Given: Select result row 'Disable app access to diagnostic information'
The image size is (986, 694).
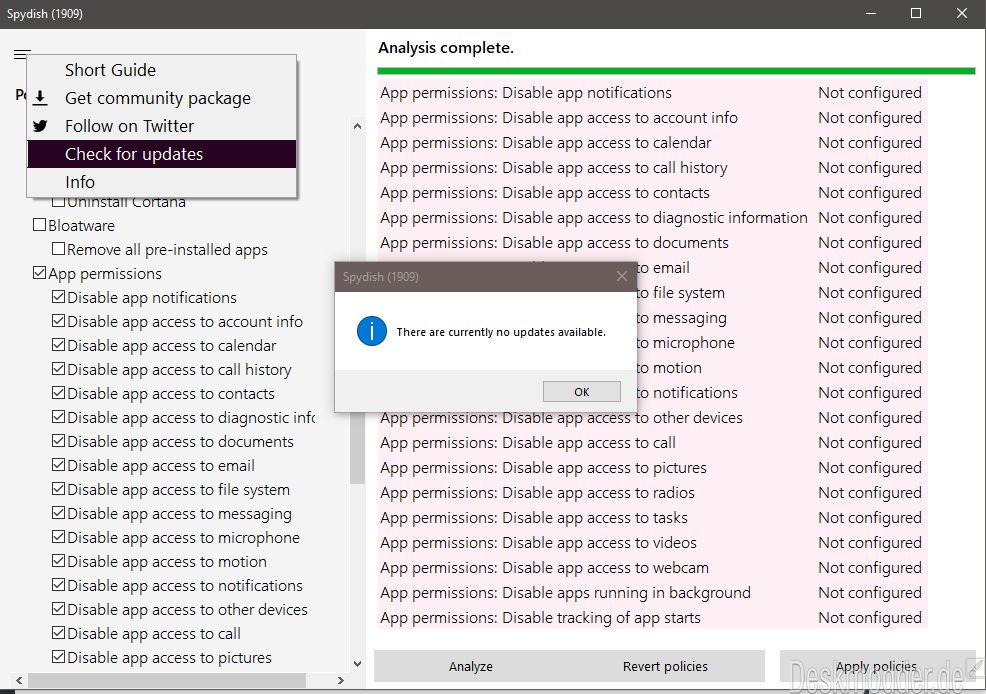Looking at the screenshot, I should [x=652, y=218].
